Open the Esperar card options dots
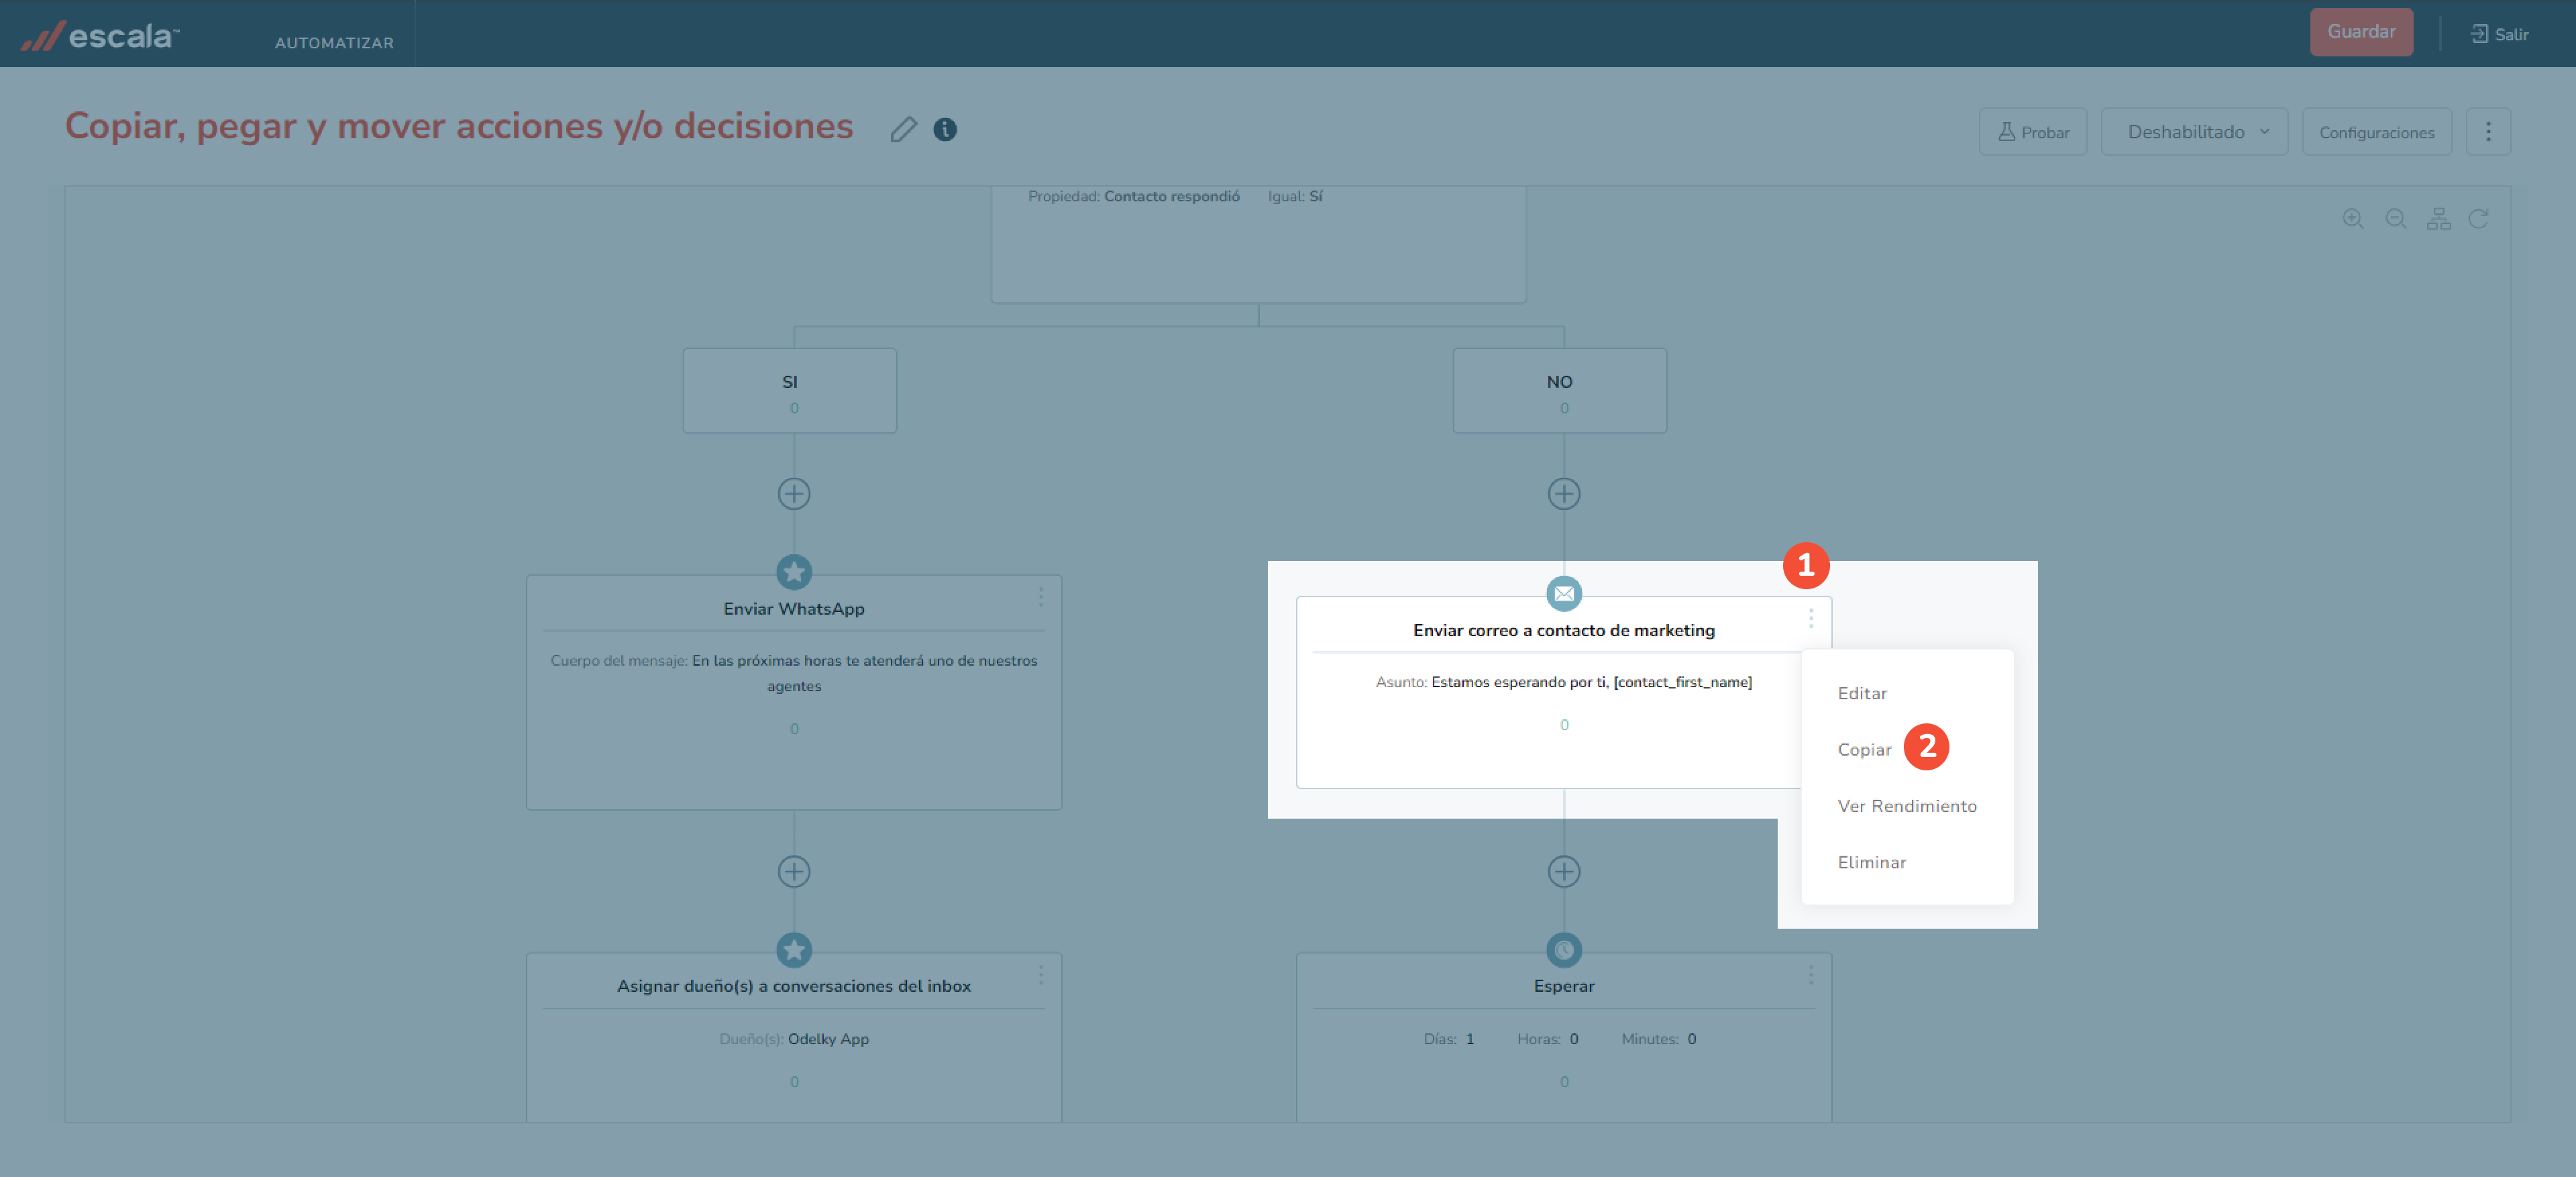Image resolution: width=2576 pixels, height=1177 pixels. 1810,975
